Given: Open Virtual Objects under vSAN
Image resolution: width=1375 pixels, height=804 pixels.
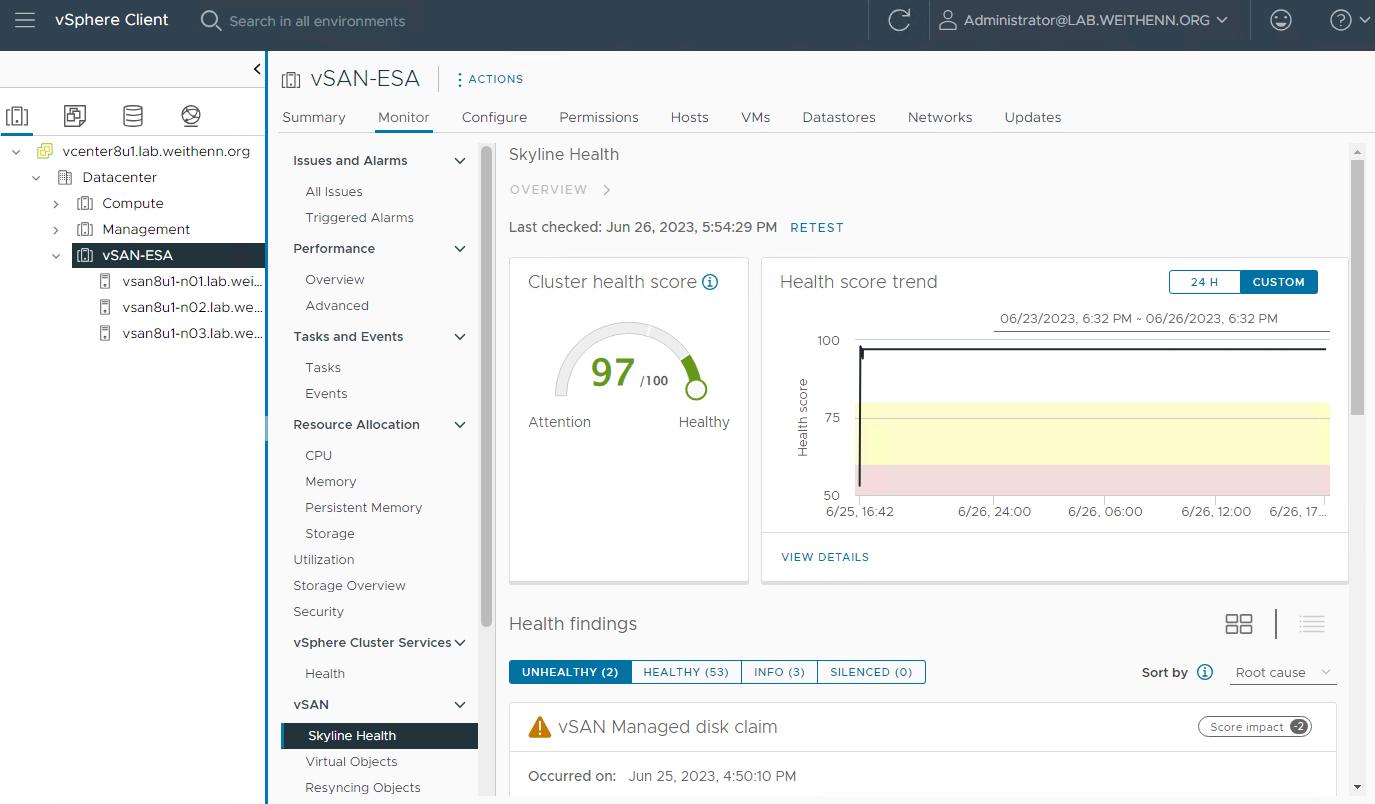Looking at the screenshot, I should pos(351,761).
